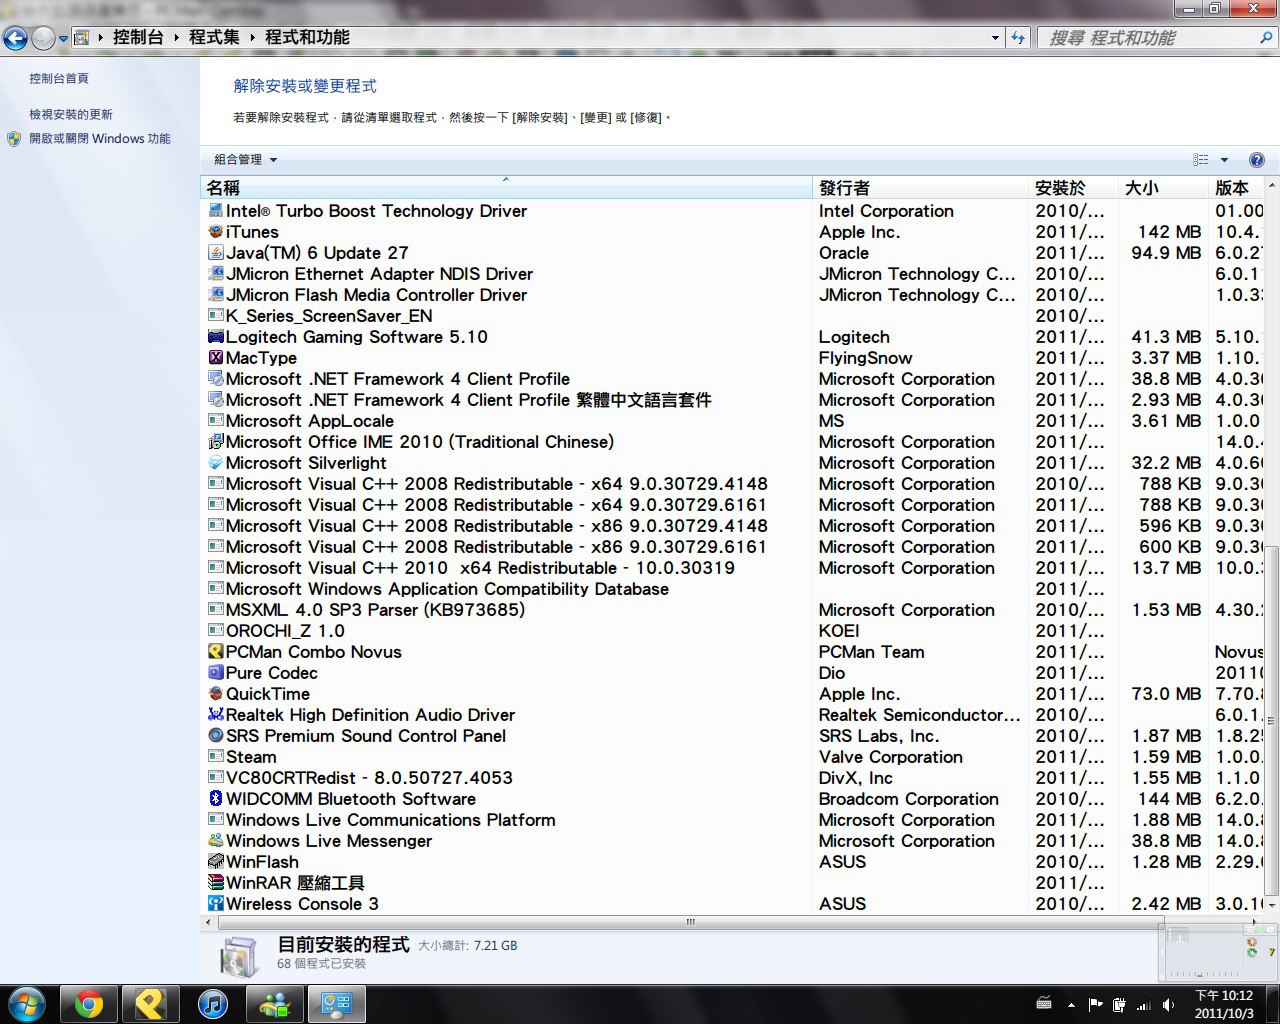
Task: Click the Valve Corporation publisher cell
Action: 891,757
